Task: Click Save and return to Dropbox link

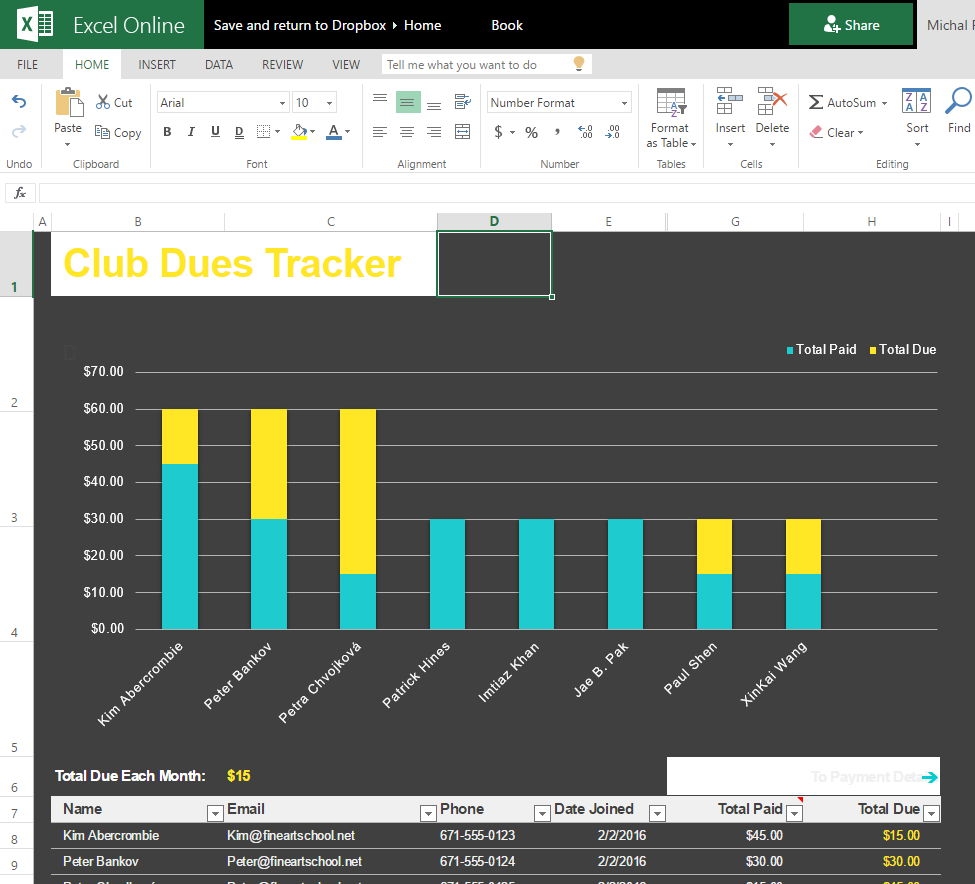Action: [299, 25]
